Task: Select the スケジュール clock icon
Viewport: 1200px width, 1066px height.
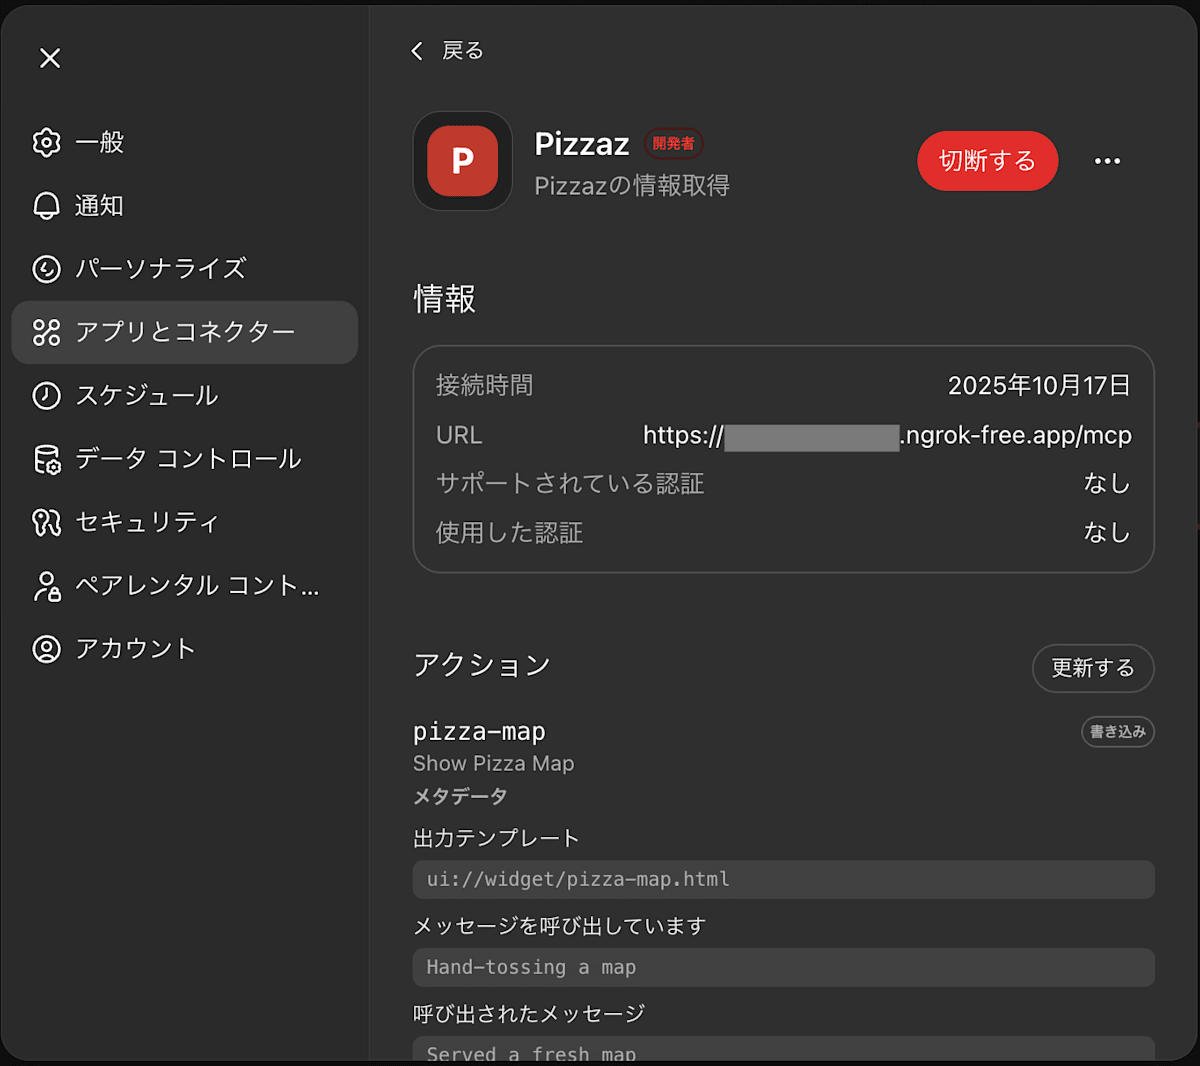Action: [x=46, y=396]
